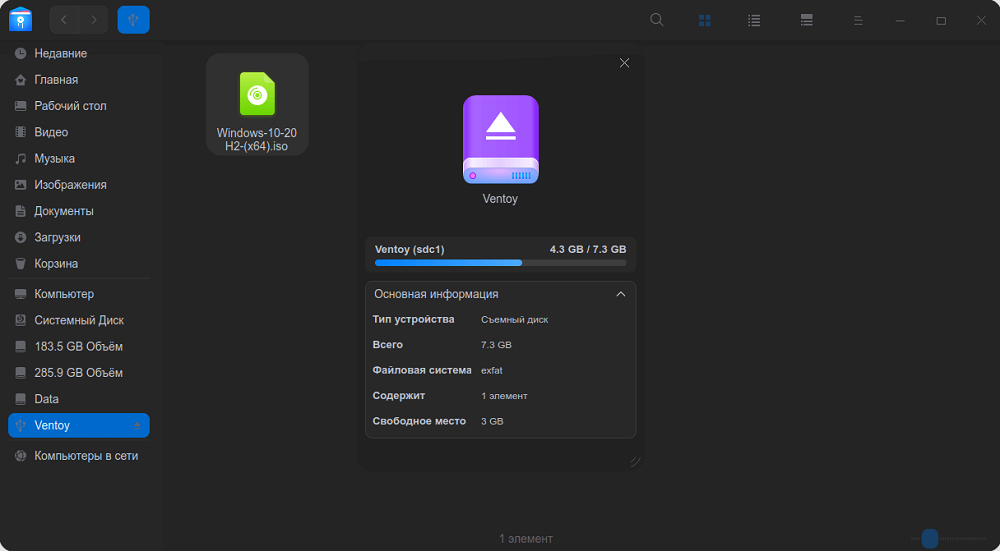This screenshot has width=1000, height=551.
Task: Click the eject icon next to Ventoy
Action: [138, 426]
